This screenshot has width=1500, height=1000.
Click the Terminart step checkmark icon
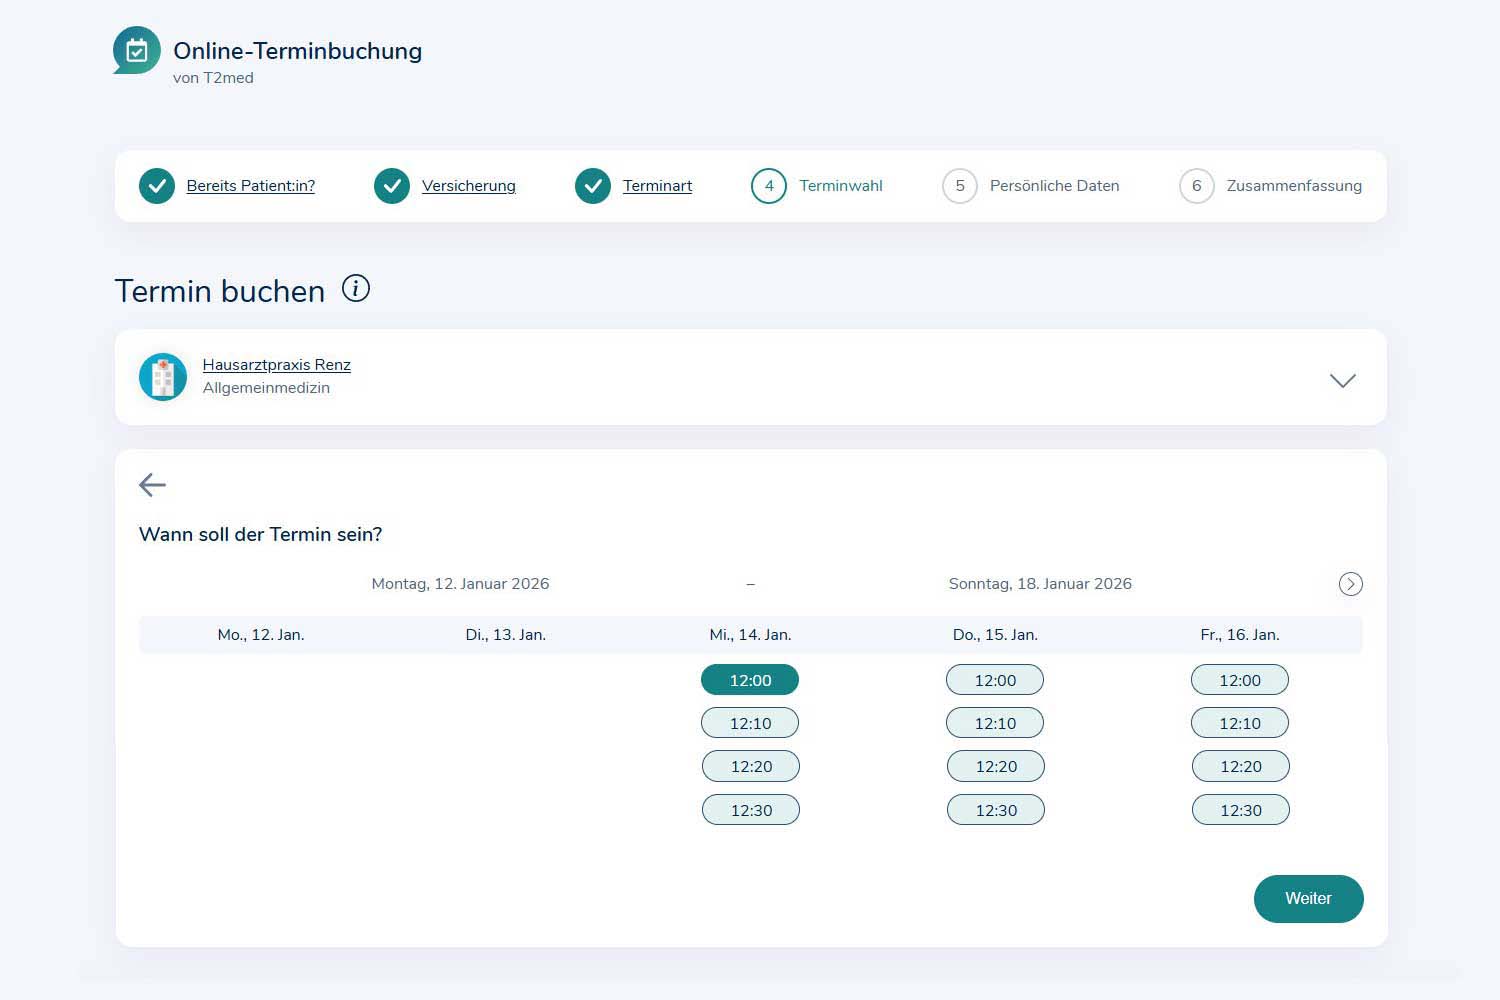pyautogui.click(x=593, y=186)
